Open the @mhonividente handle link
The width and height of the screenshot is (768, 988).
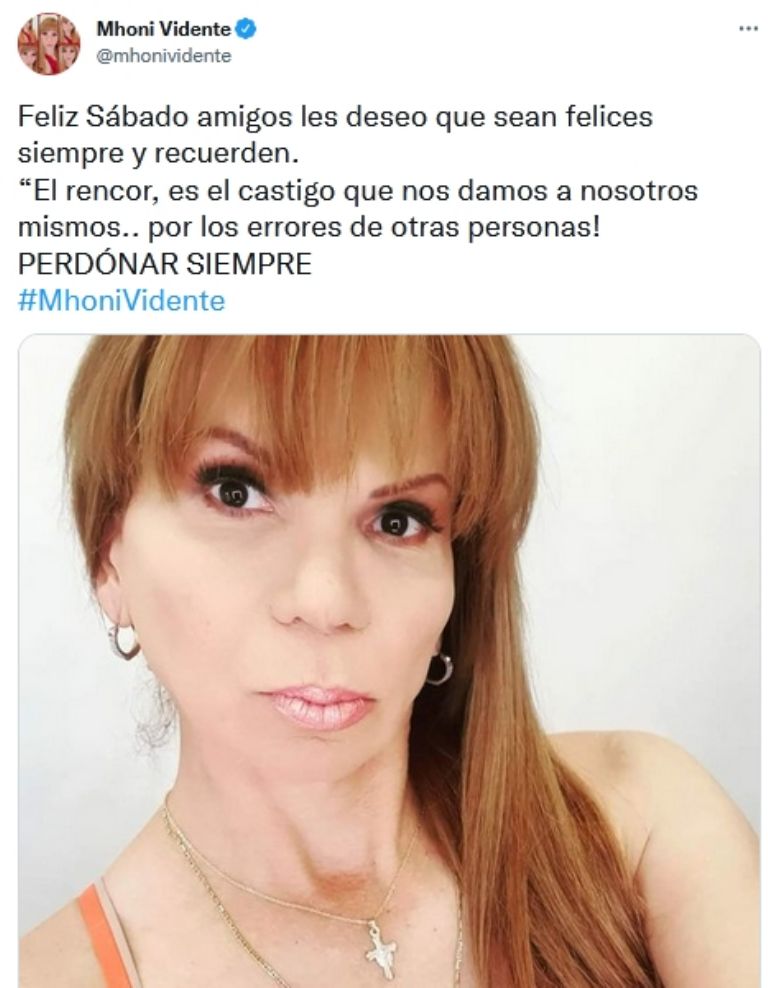tap(164, 56)
